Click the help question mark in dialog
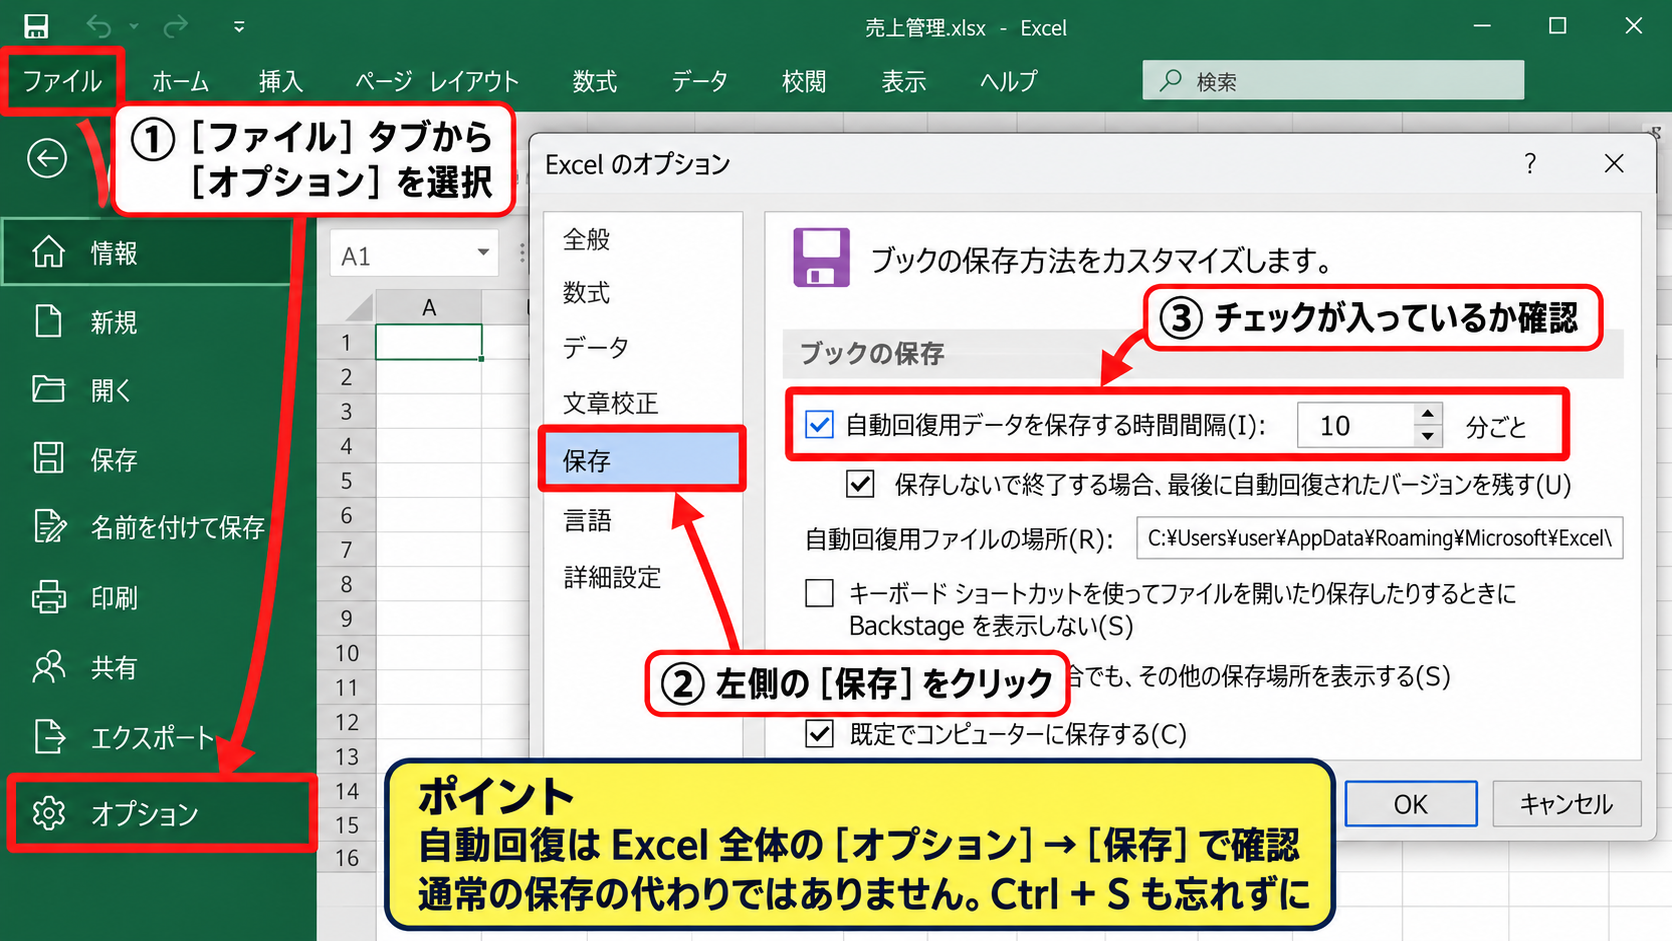 (x=1530, y=163)
